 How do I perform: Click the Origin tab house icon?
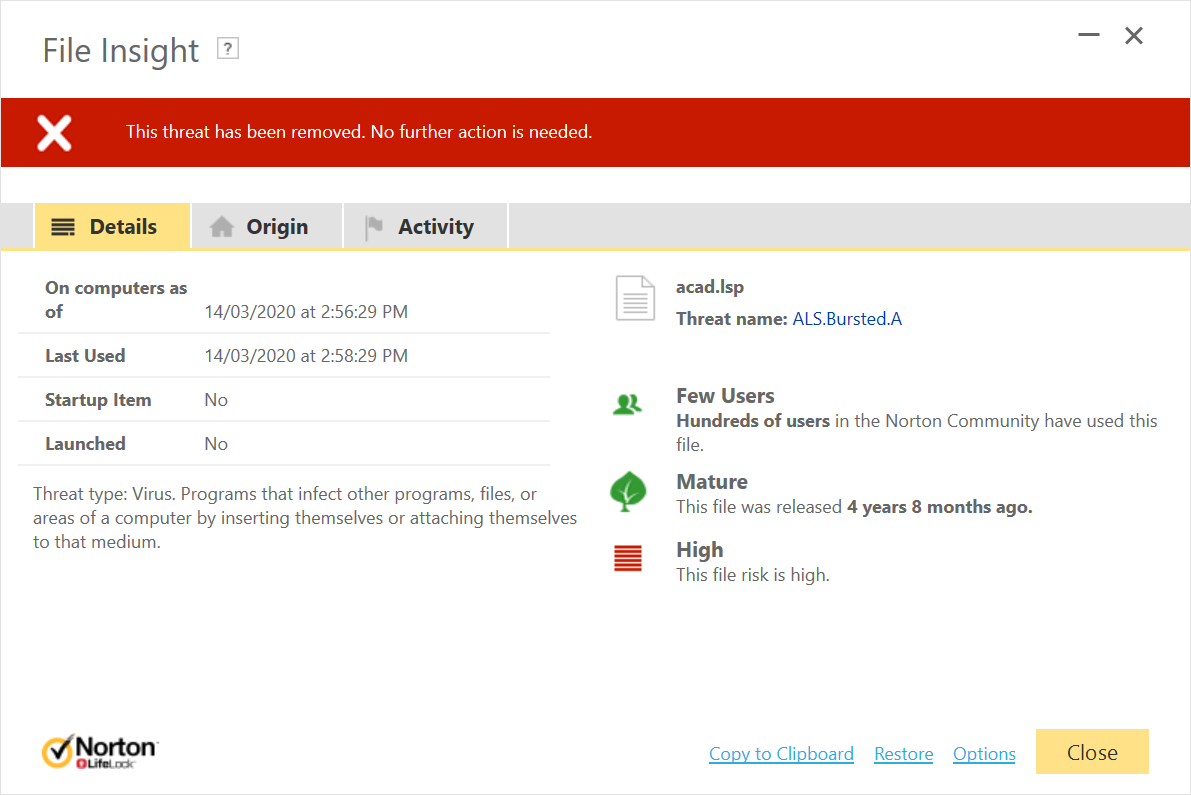tap(222, 227)
